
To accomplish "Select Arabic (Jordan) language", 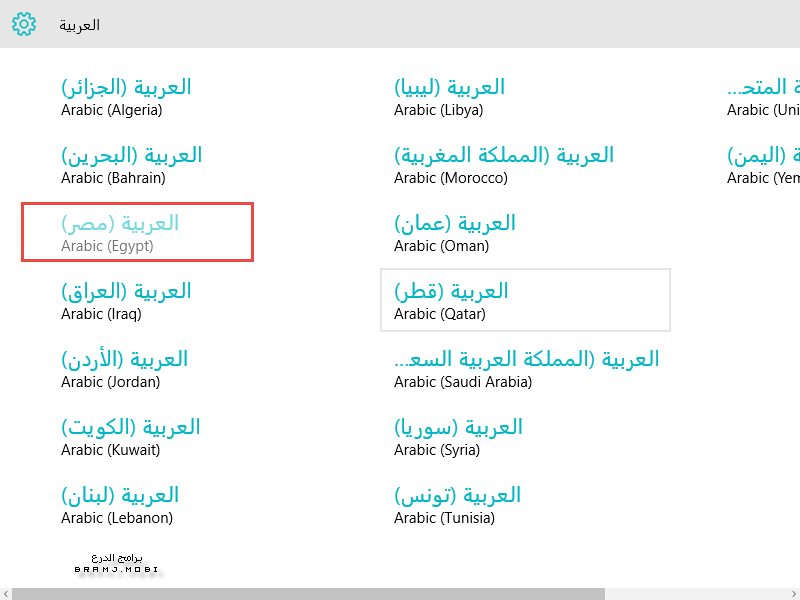I will coord(125,369).
